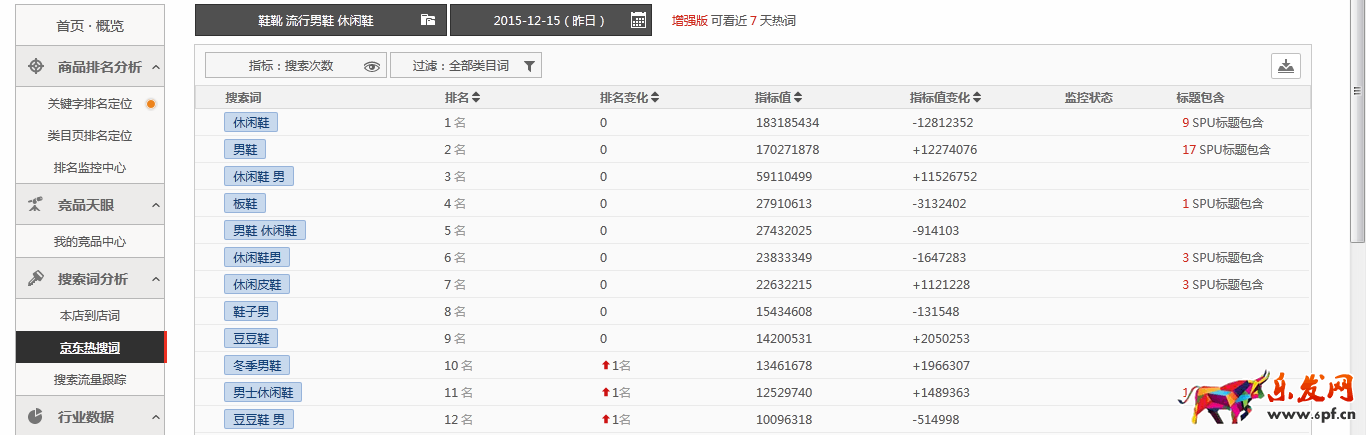The height and width of the screenshot is (435, 1366).
Task: Open 关键字排名定位 in the sidebar
Action: click(90, 103)
